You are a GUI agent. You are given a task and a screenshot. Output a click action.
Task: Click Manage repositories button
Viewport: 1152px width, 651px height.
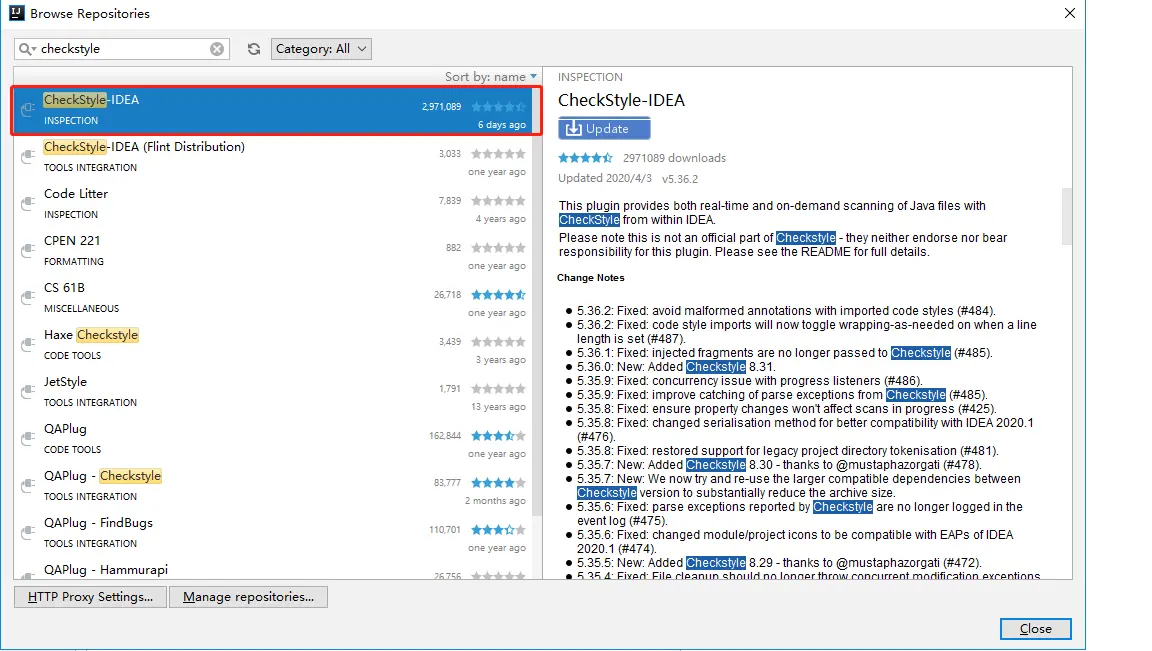(248, 597)
